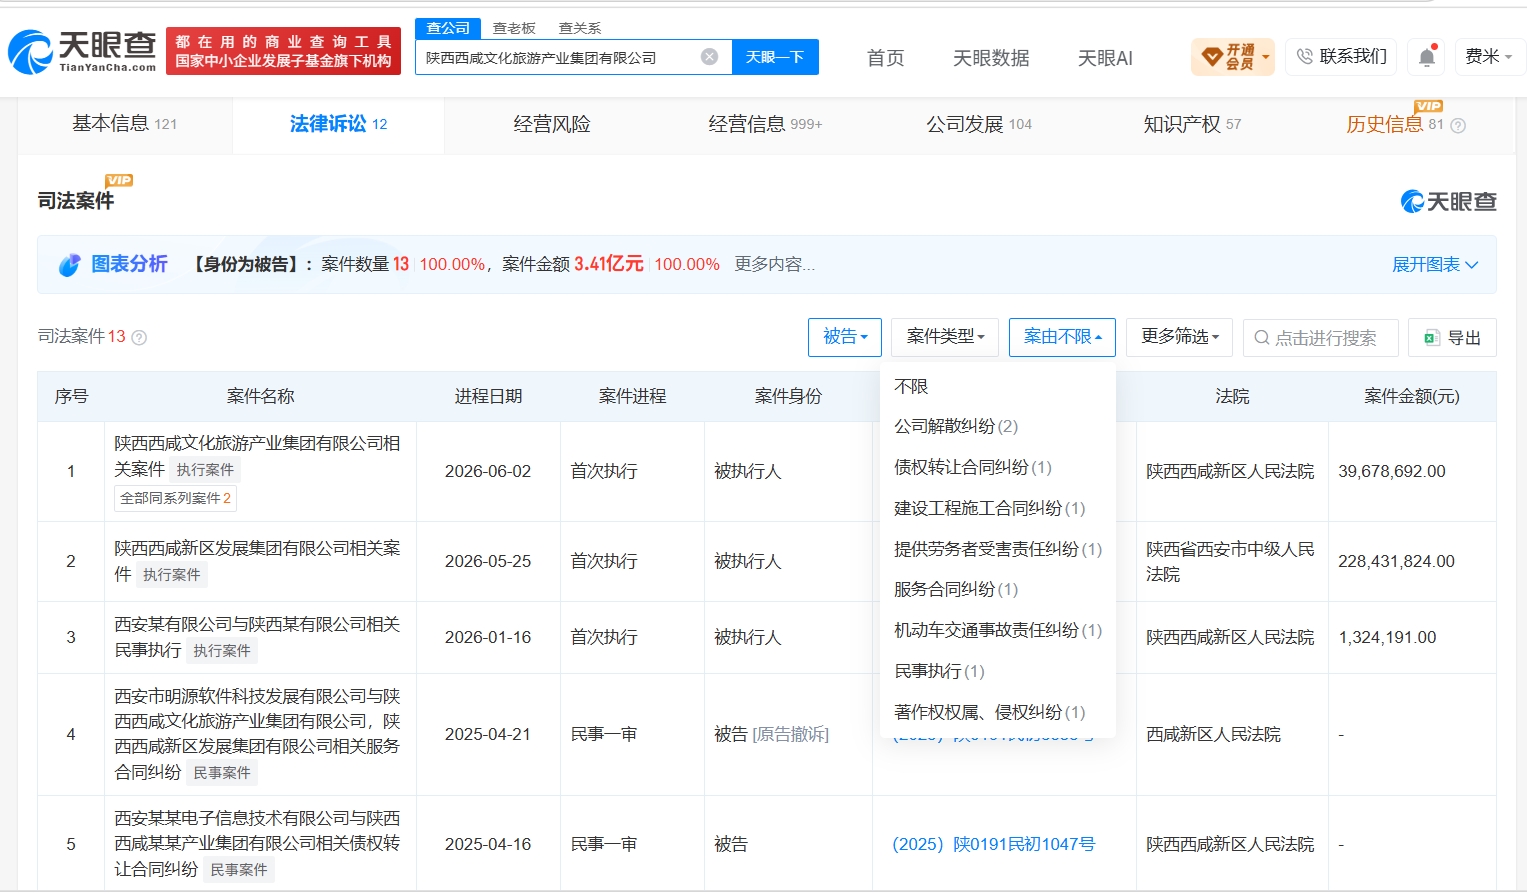
Task: Click the 案件金额(元) column header
Action: (1412, 396)
